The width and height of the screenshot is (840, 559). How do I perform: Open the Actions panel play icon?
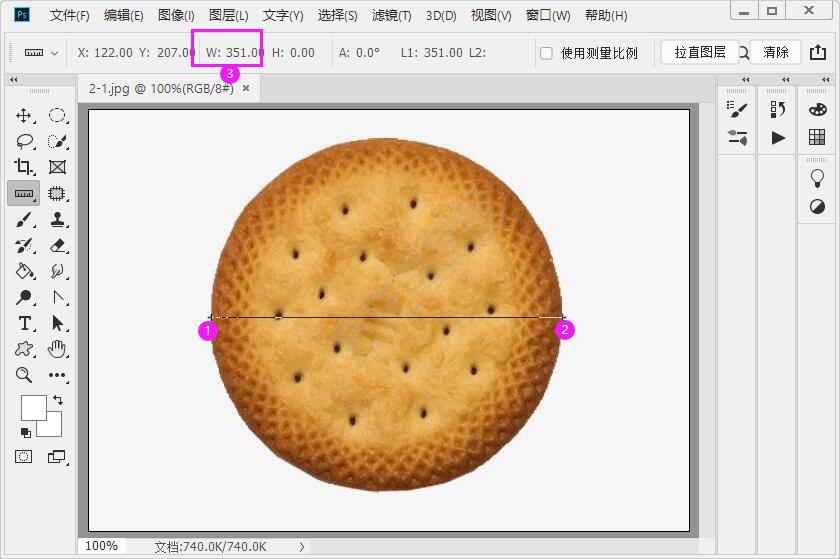coord(778,138)
